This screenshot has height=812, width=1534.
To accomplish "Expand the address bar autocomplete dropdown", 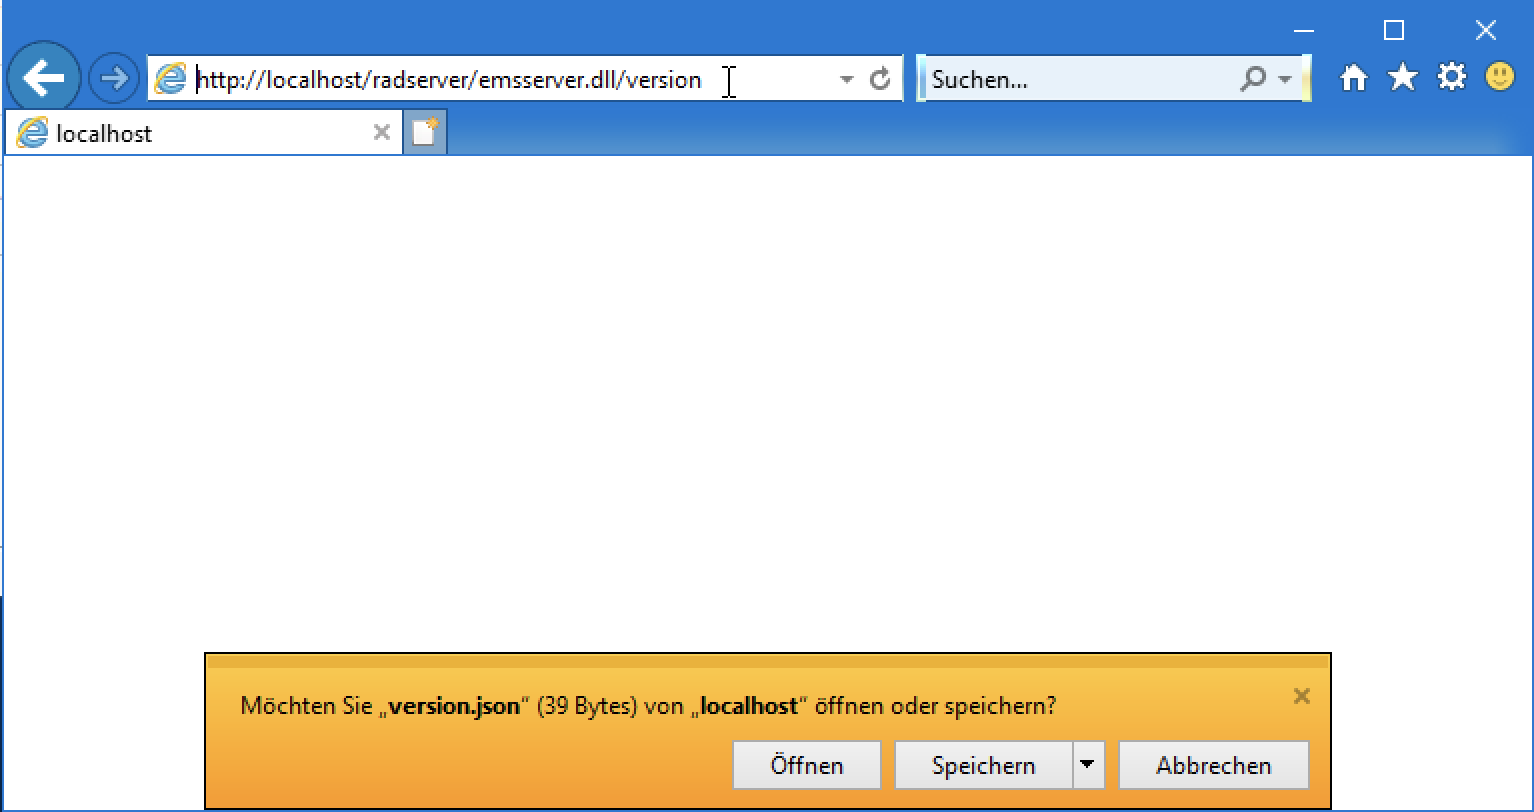I will pos(847,79).
